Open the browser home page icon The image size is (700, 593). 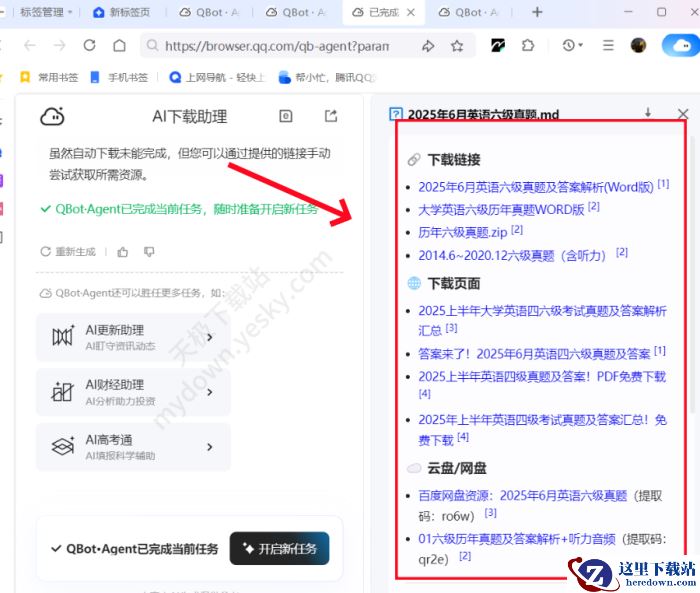tap(119, 45)
